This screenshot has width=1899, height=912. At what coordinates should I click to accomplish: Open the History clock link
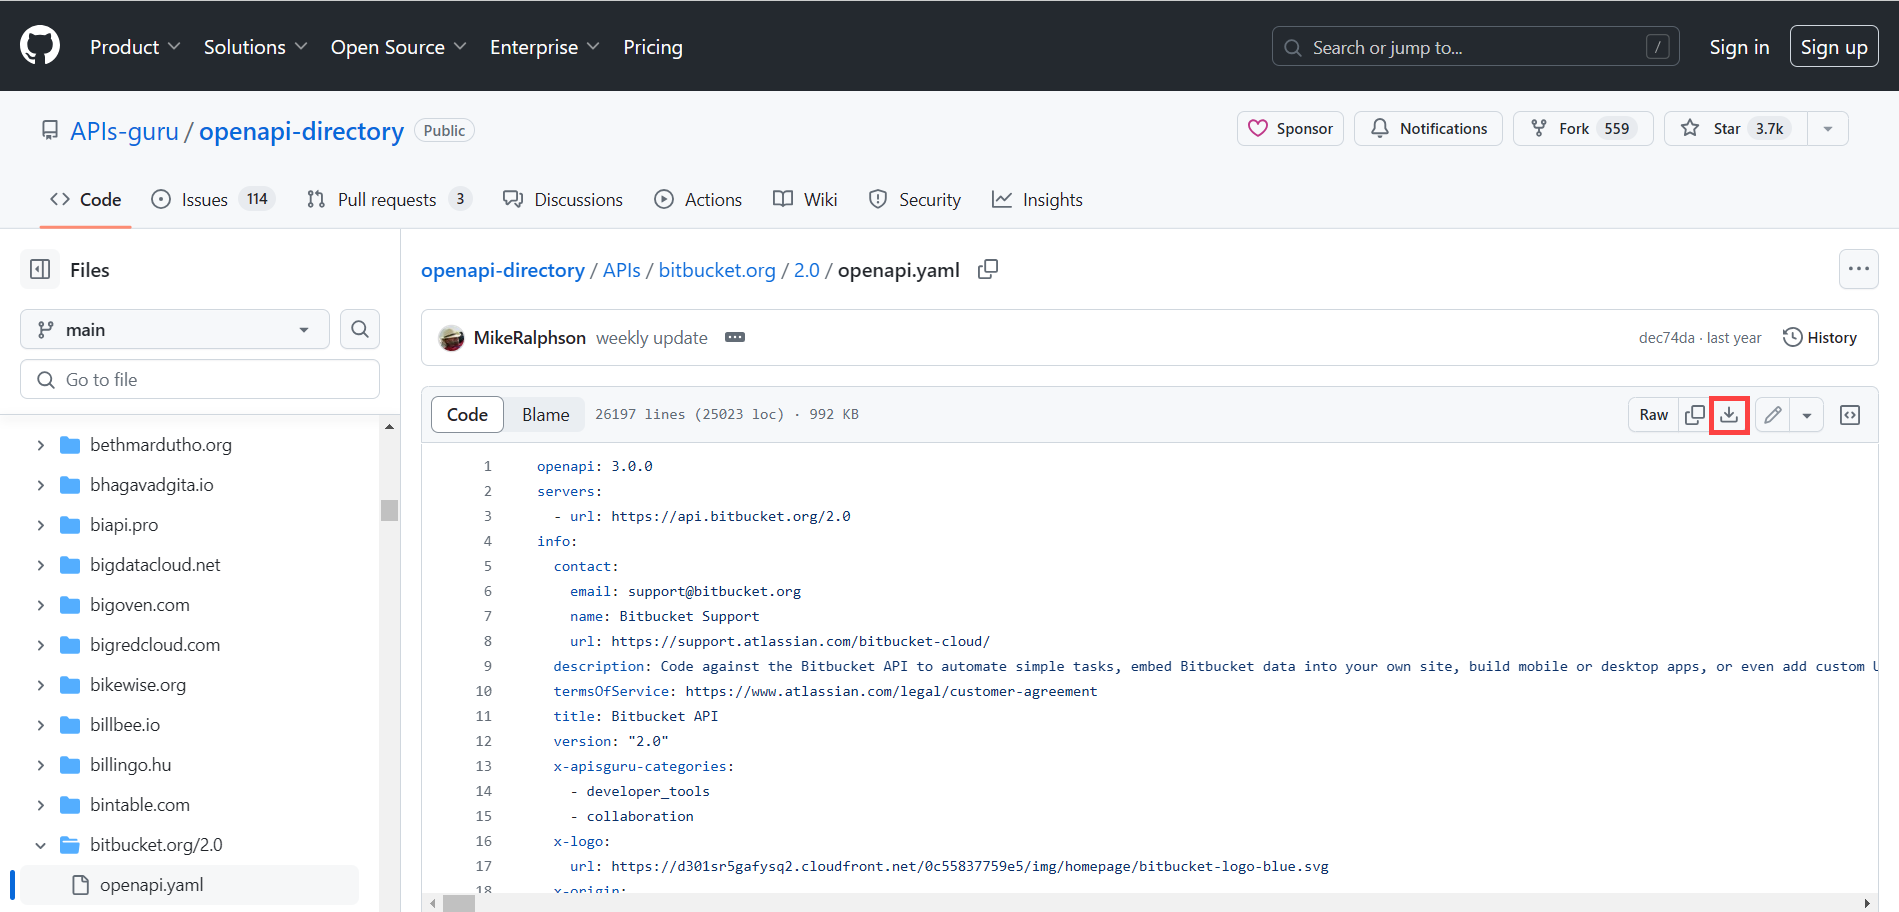(1820, 338)
